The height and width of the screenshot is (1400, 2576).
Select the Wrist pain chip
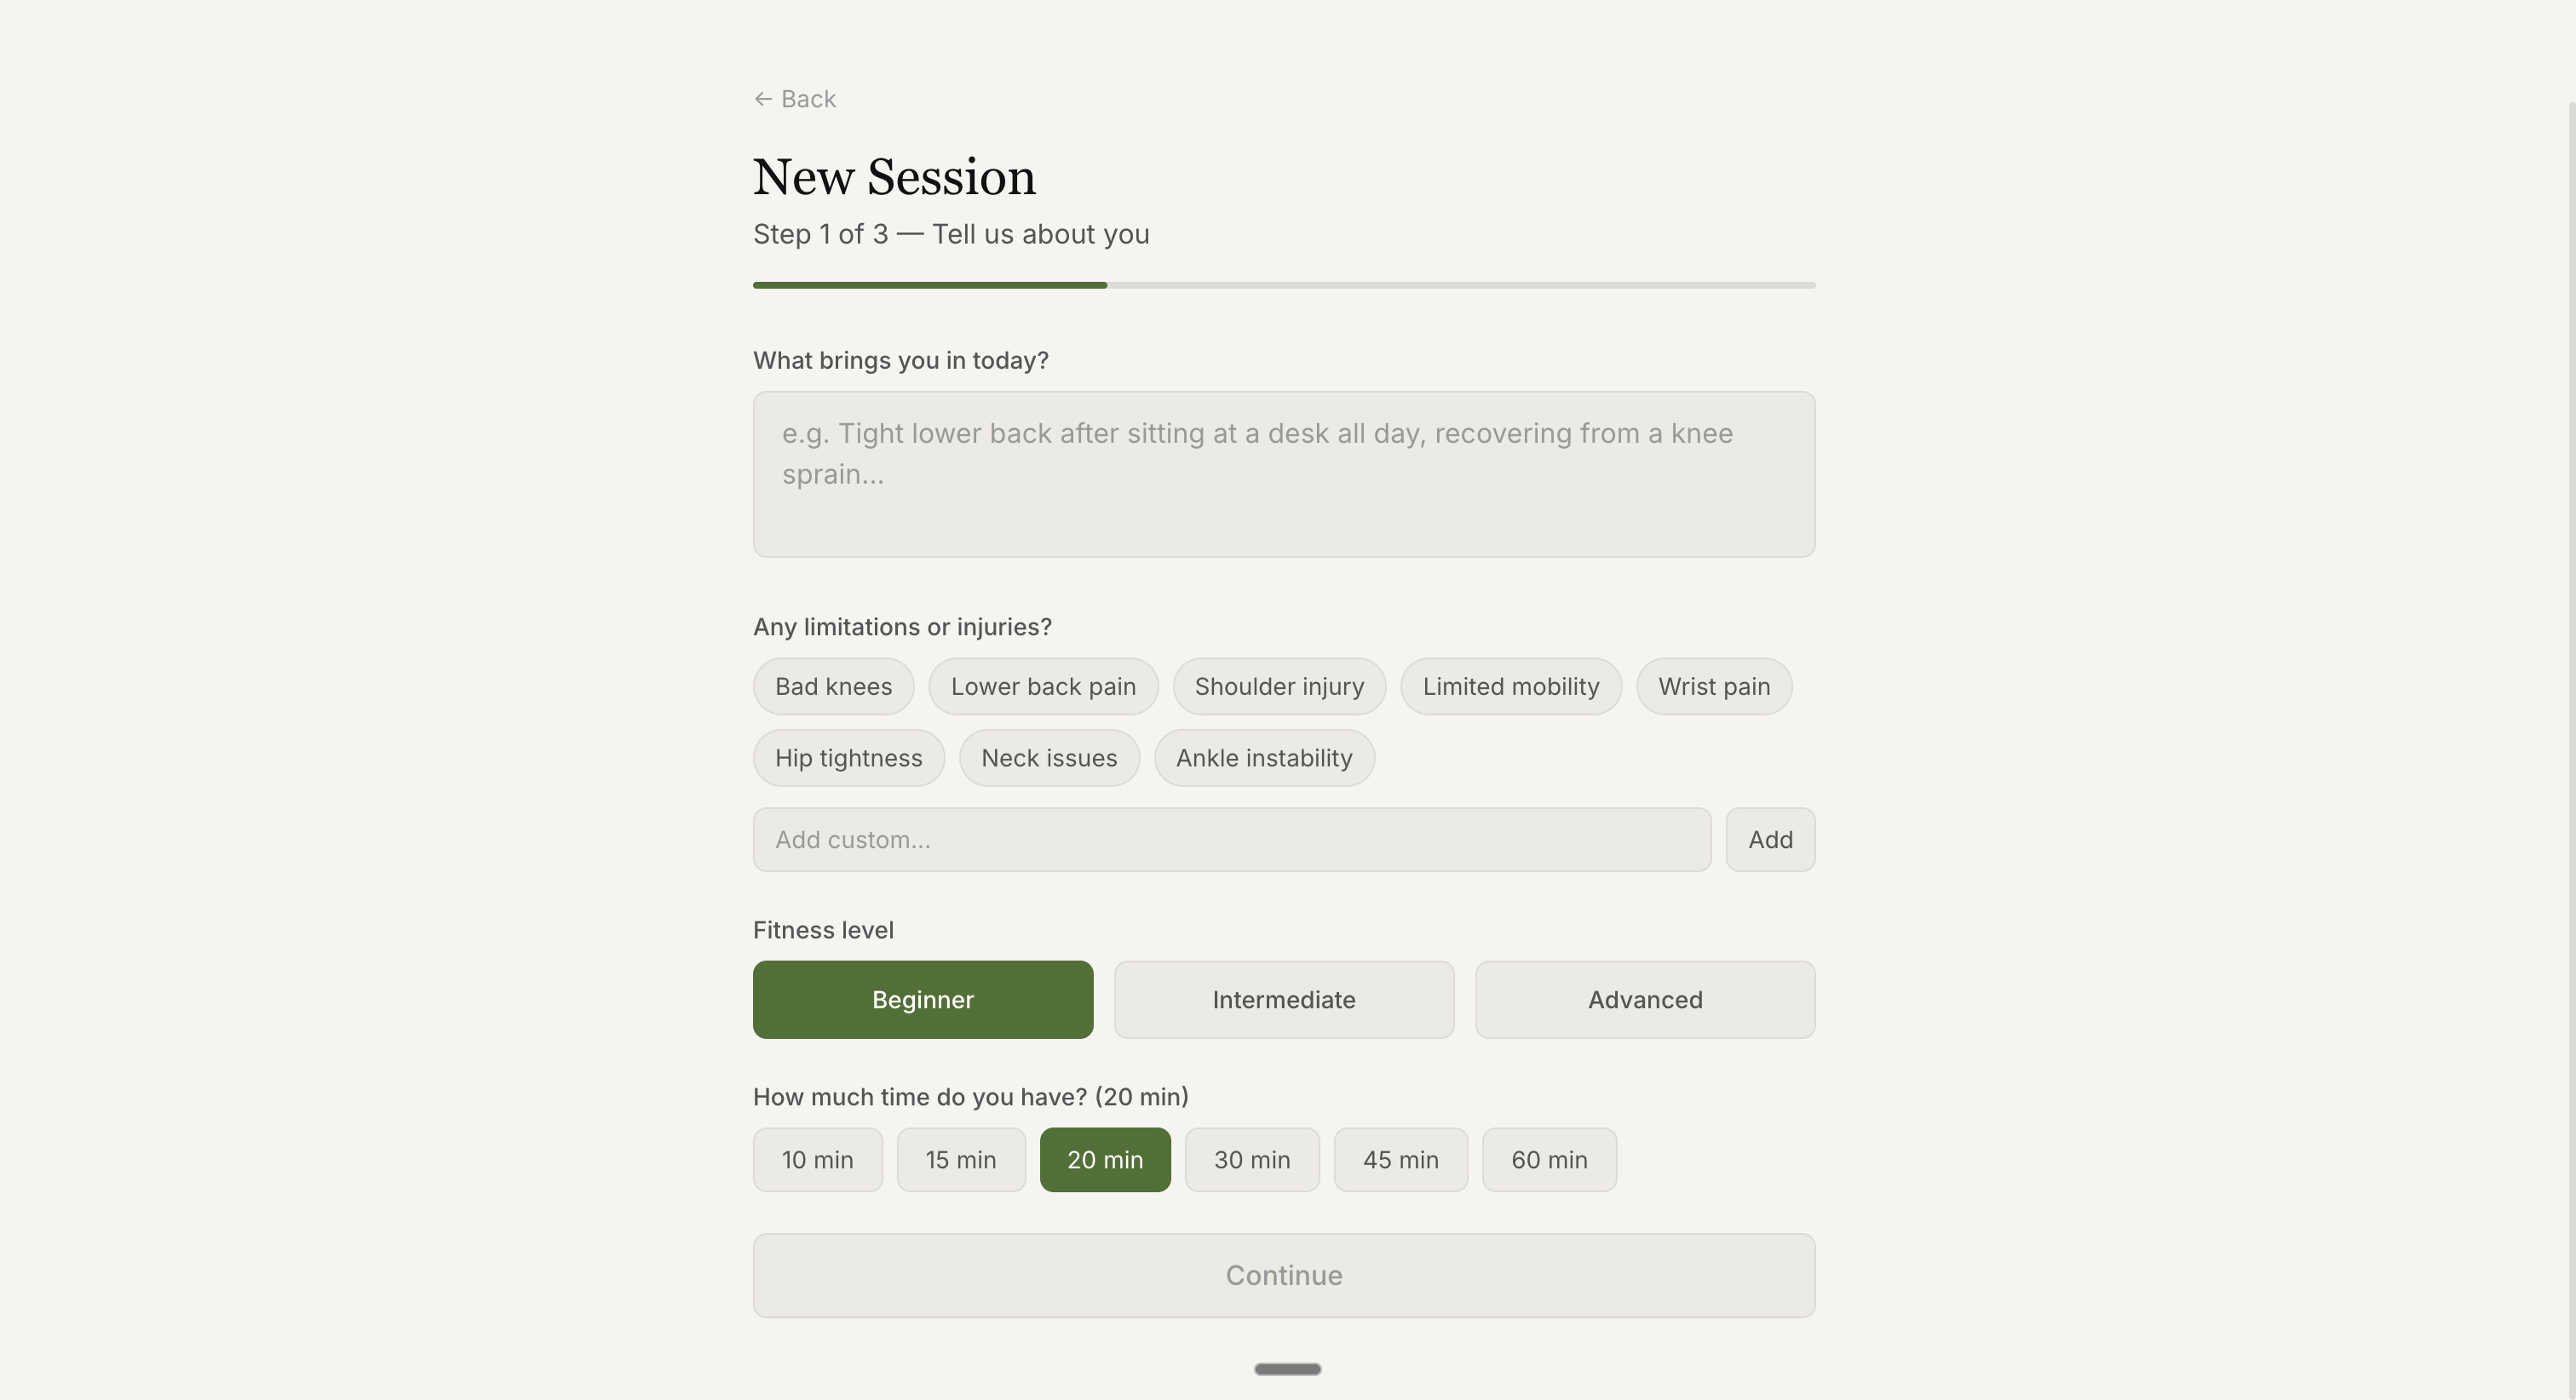coord(1714,686)
